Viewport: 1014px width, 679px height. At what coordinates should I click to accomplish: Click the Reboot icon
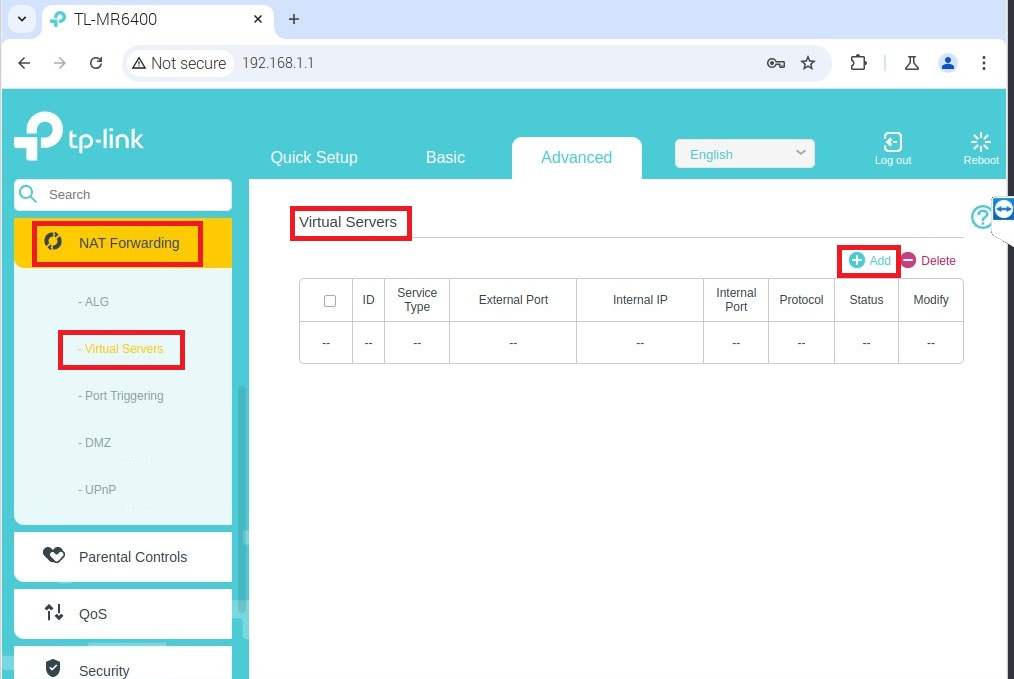980,143
